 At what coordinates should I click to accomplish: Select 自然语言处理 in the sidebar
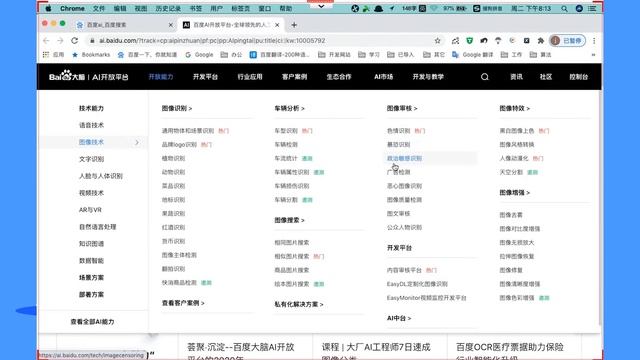(x=98, y=227)
